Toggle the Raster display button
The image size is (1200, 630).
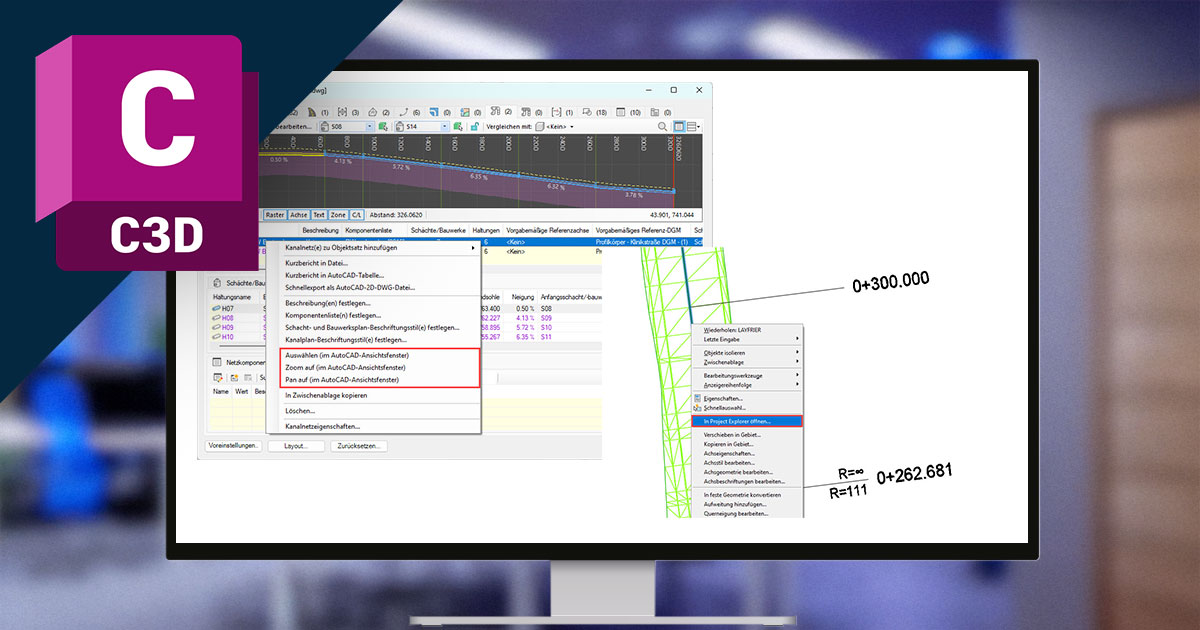(x=274, y=214)
